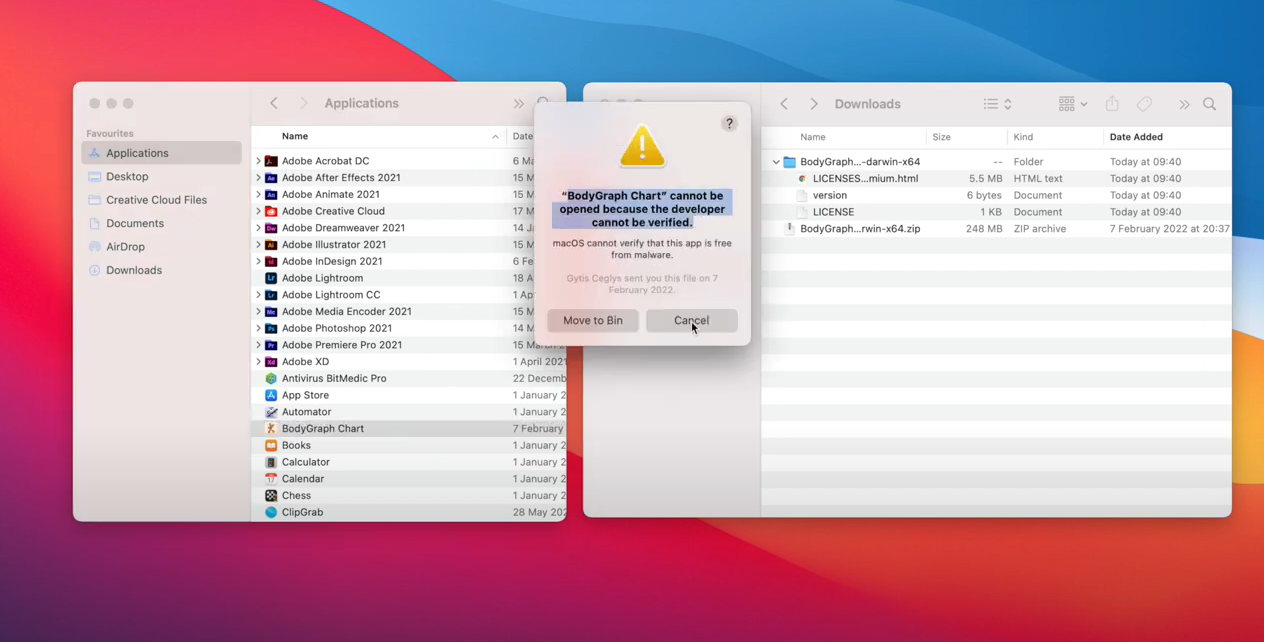Collapse the BodyGraph darwin-x64 folder
The width and height of the screenshot is (1264, 642).
pos(776,162)
